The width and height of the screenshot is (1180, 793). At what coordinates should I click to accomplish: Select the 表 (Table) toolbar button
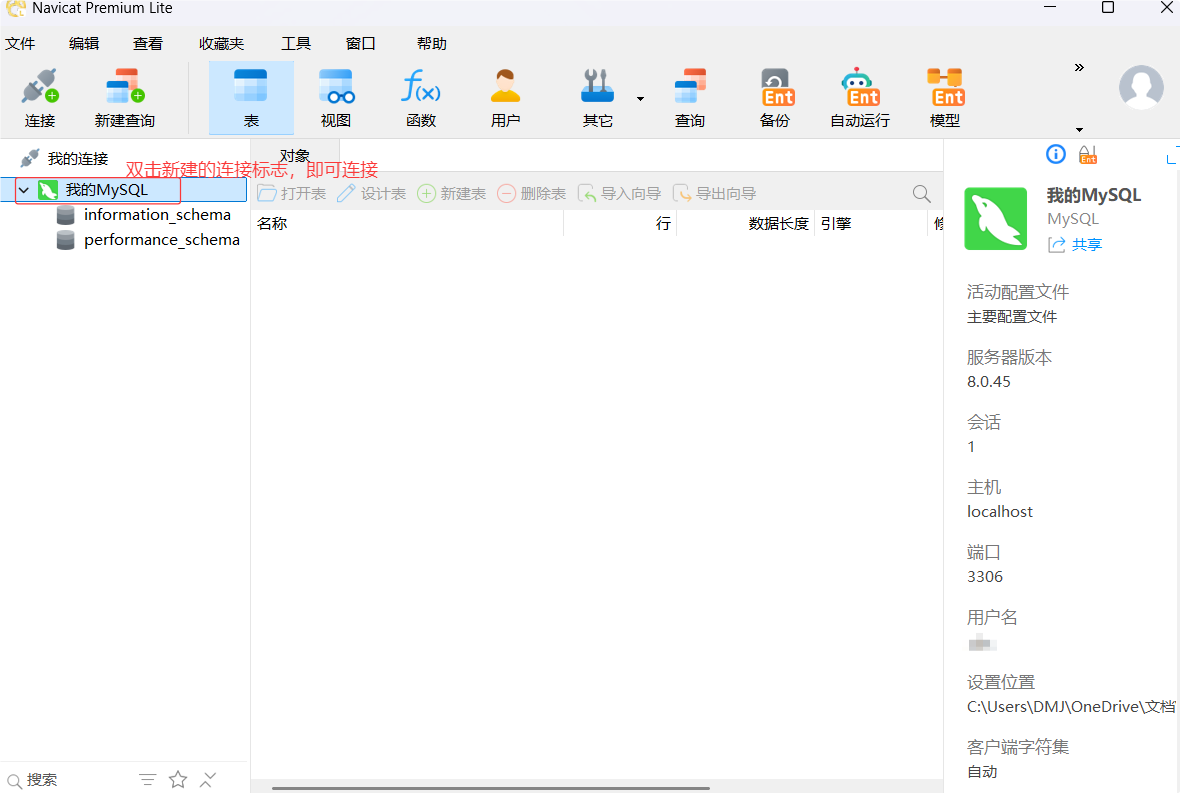click(x=251, y=98)
